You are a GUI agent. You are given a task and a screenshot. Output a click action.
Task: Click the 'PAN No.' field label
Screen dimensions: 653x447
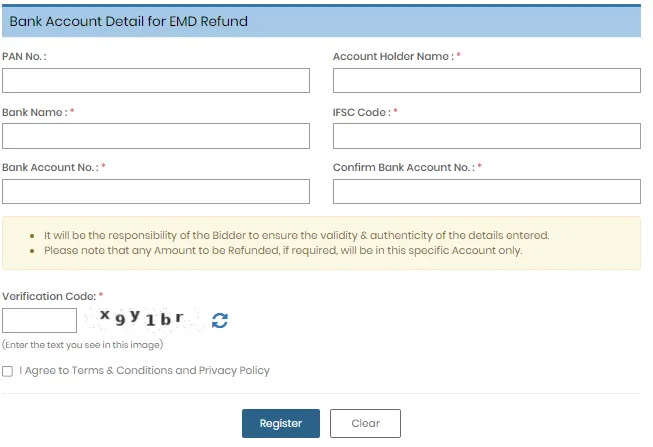pyautogui.click(x=25, y=57)
